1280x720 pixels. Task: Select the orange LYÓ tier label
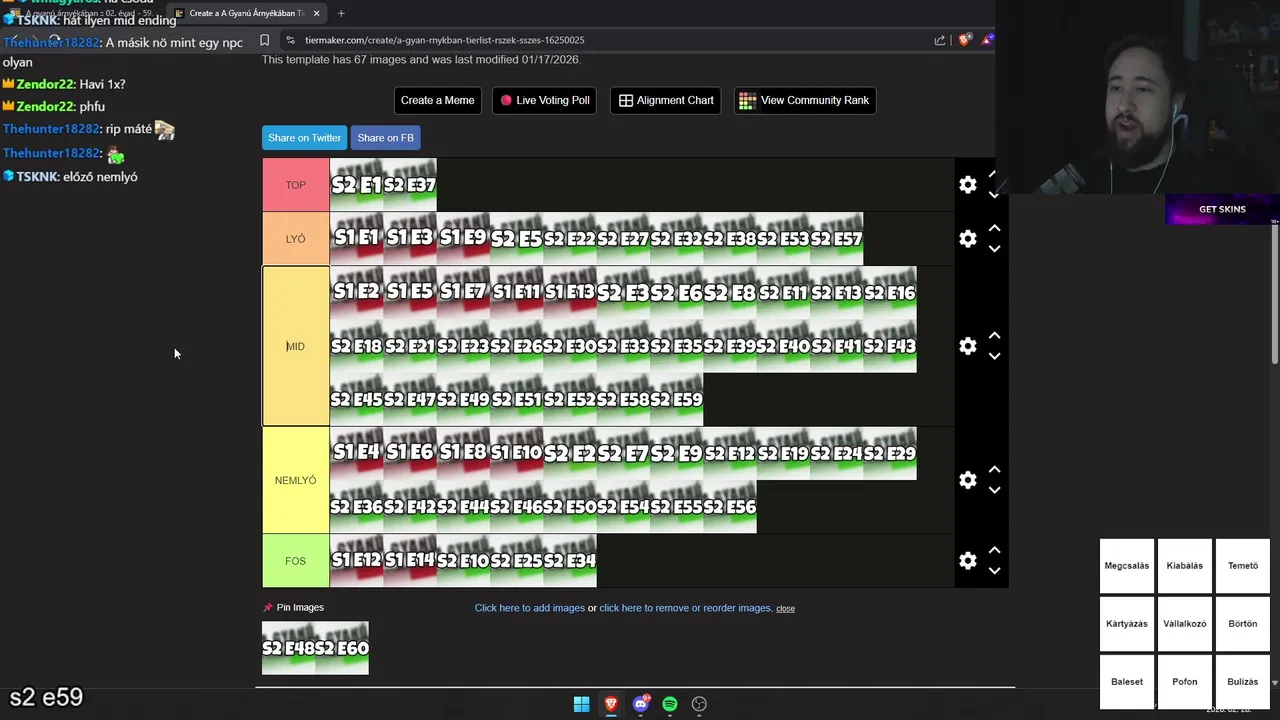(296, 239)
